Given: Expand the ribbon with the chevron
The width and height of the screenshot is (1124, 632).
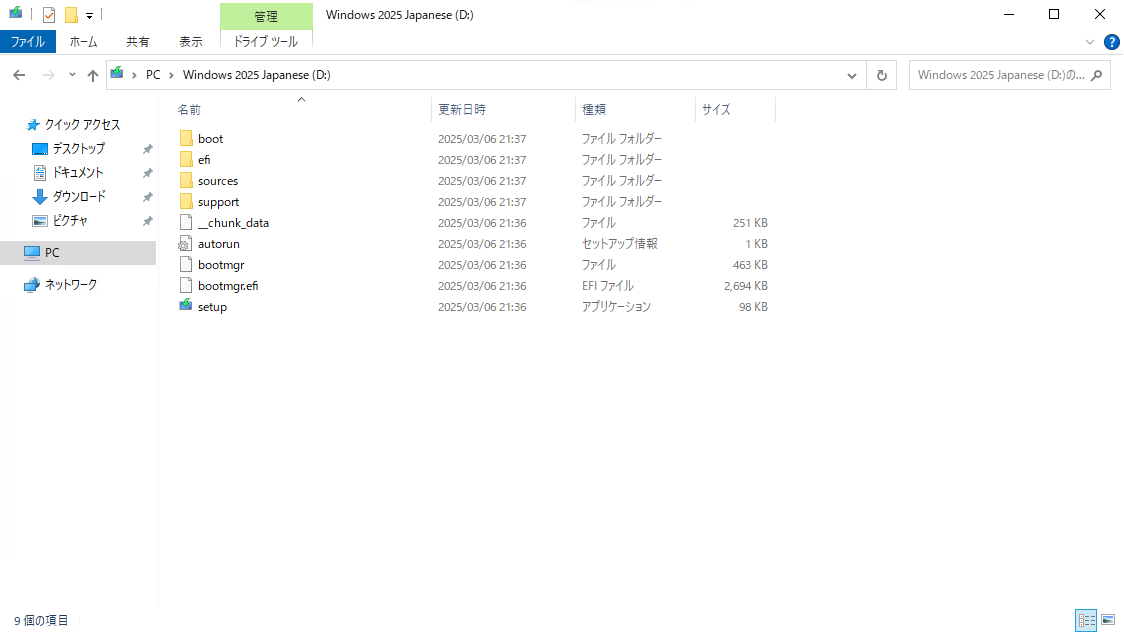Looking at the screenshot, I should 1090,42.
